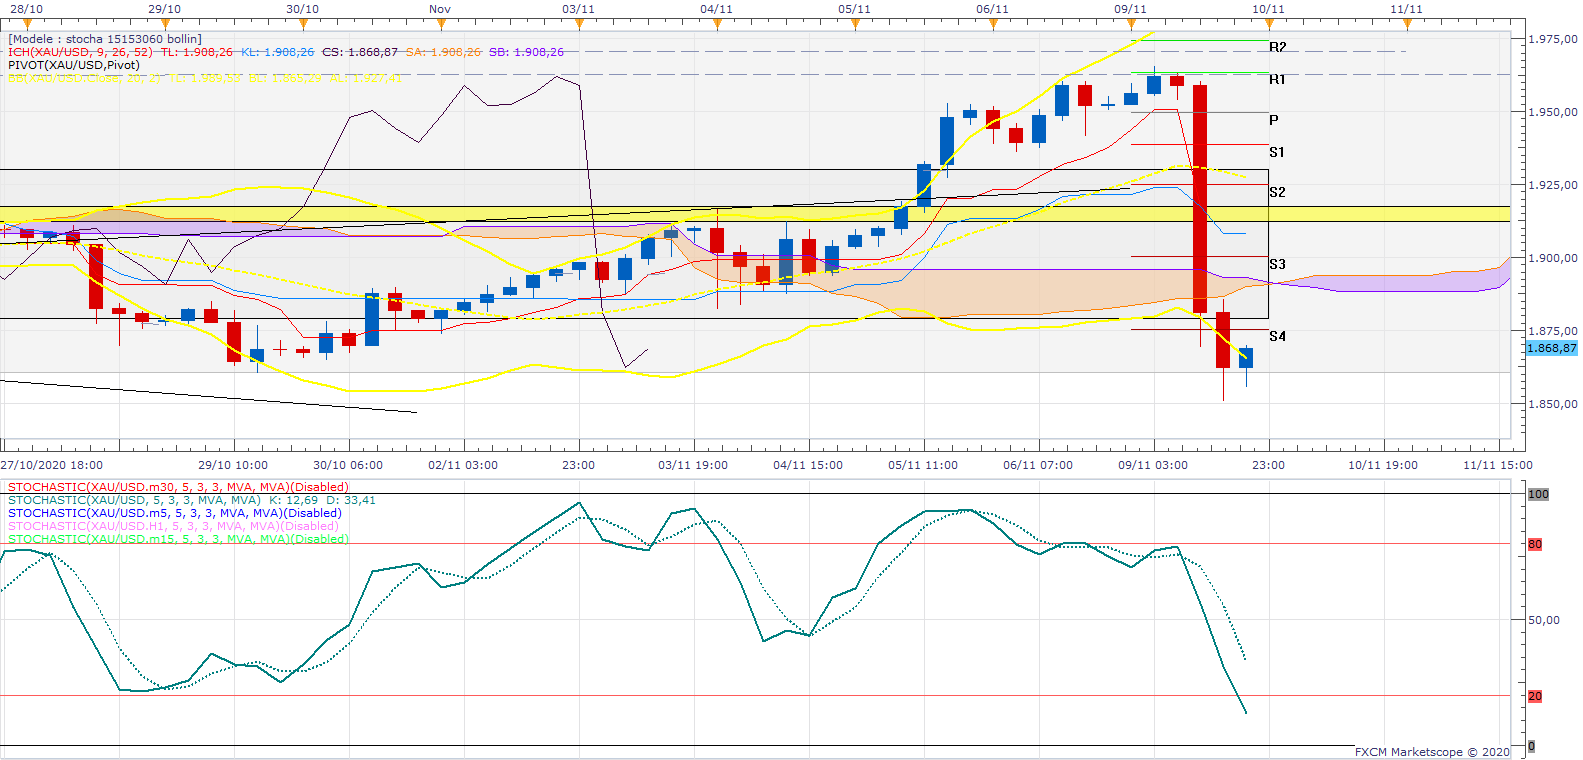Click the 1.925,00 price axis label
The image size is (1583, 760).
point(1553,185)
